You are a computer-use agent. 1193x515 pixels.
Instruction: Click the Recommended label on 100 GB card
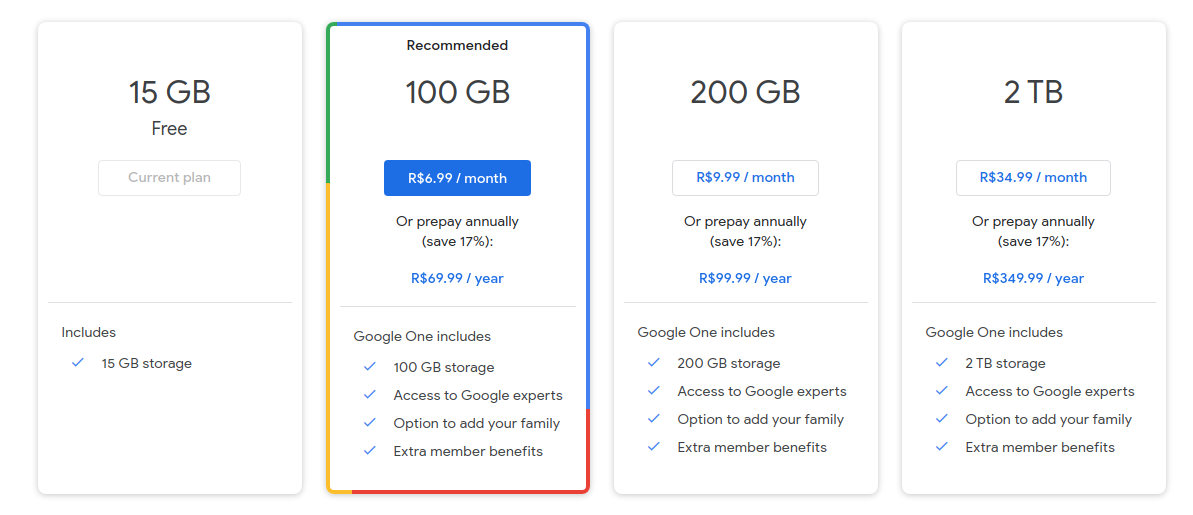pyautogui.click(x=457, y=46)
